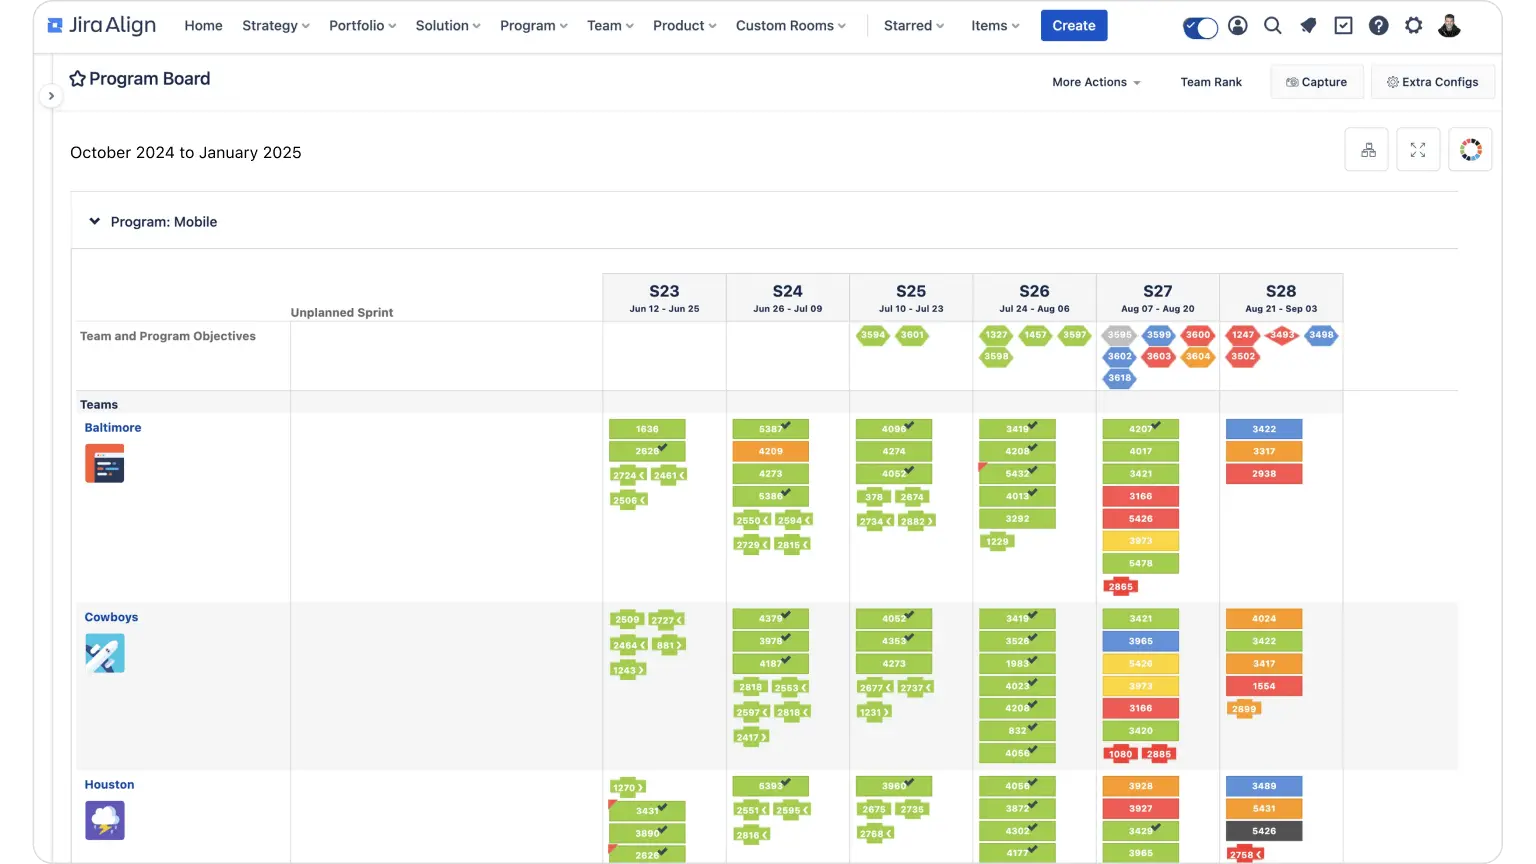Open the notifications bell icon
This screenshot has width=1536, height=864.
(x=1308, y=25)
